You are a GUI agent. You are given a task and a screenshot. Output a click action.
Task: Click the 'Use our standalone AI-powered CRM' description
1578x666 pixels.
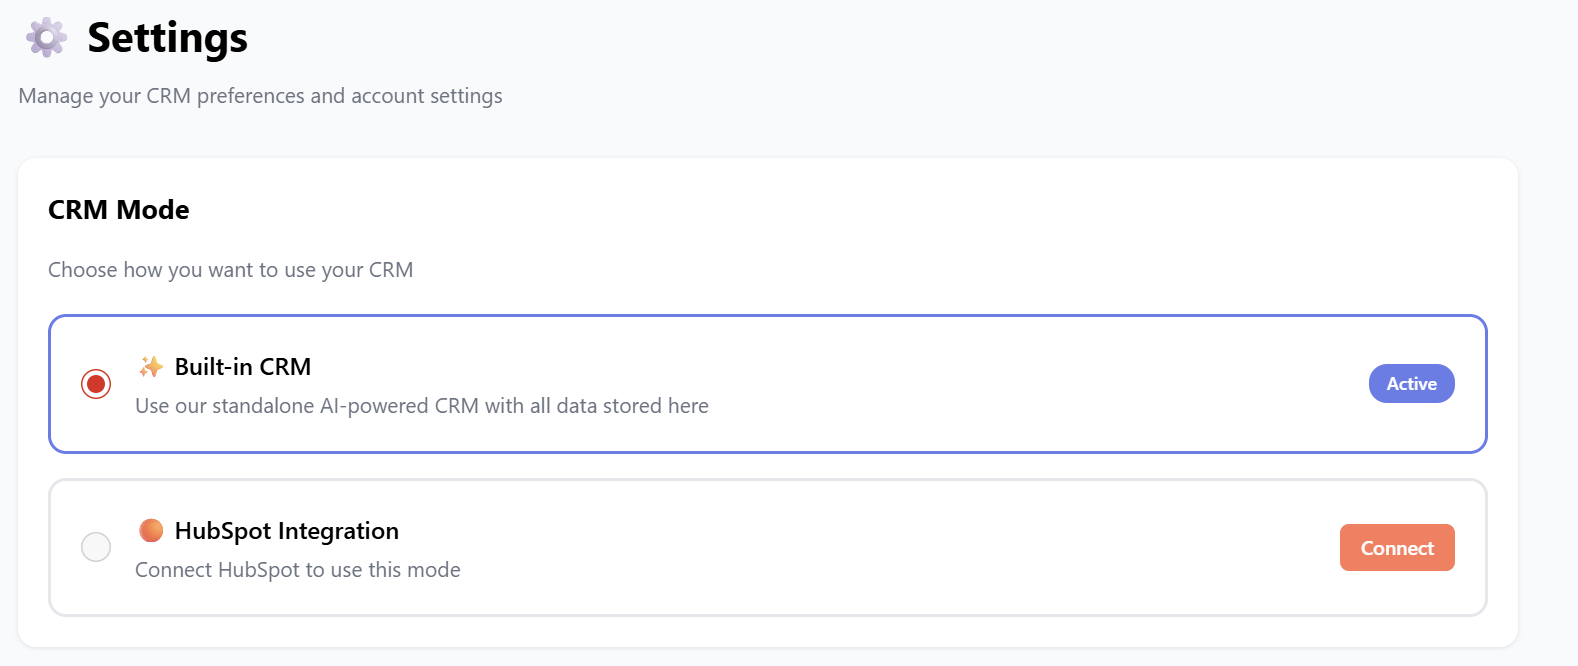(x=422, y=406)
